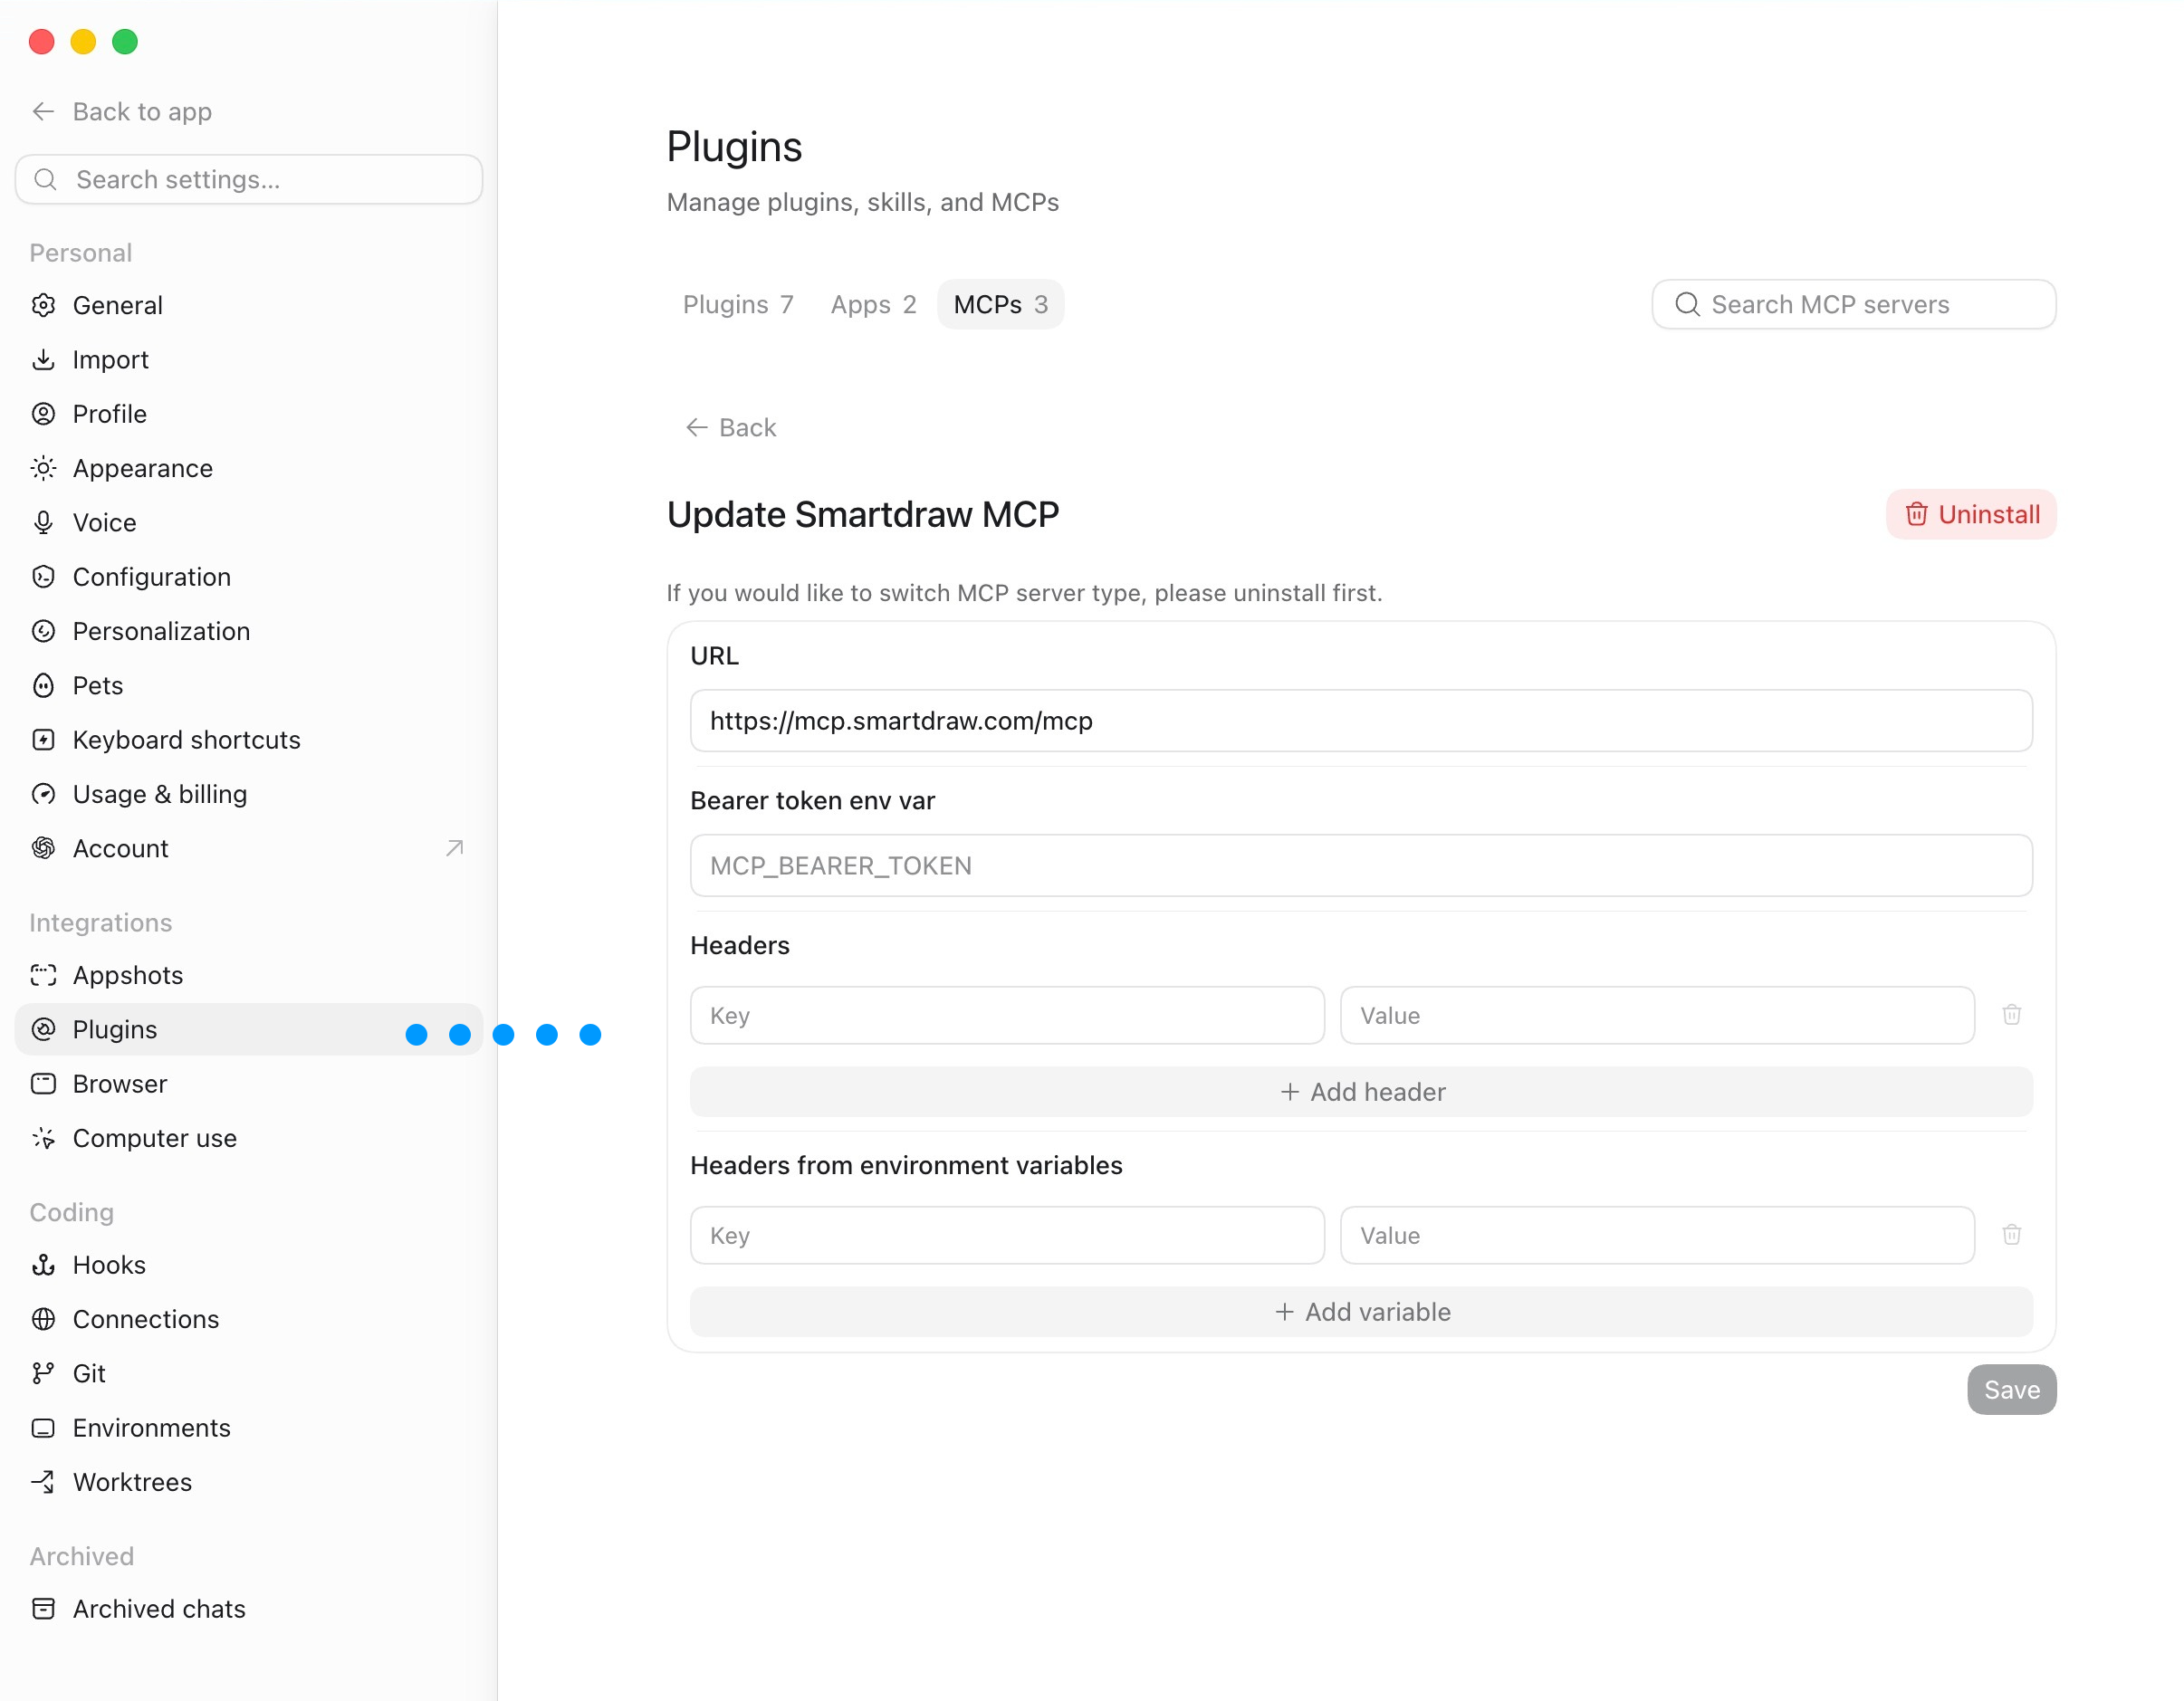
Task: Open Archived chats page
Action: [x=248, y=1608]
